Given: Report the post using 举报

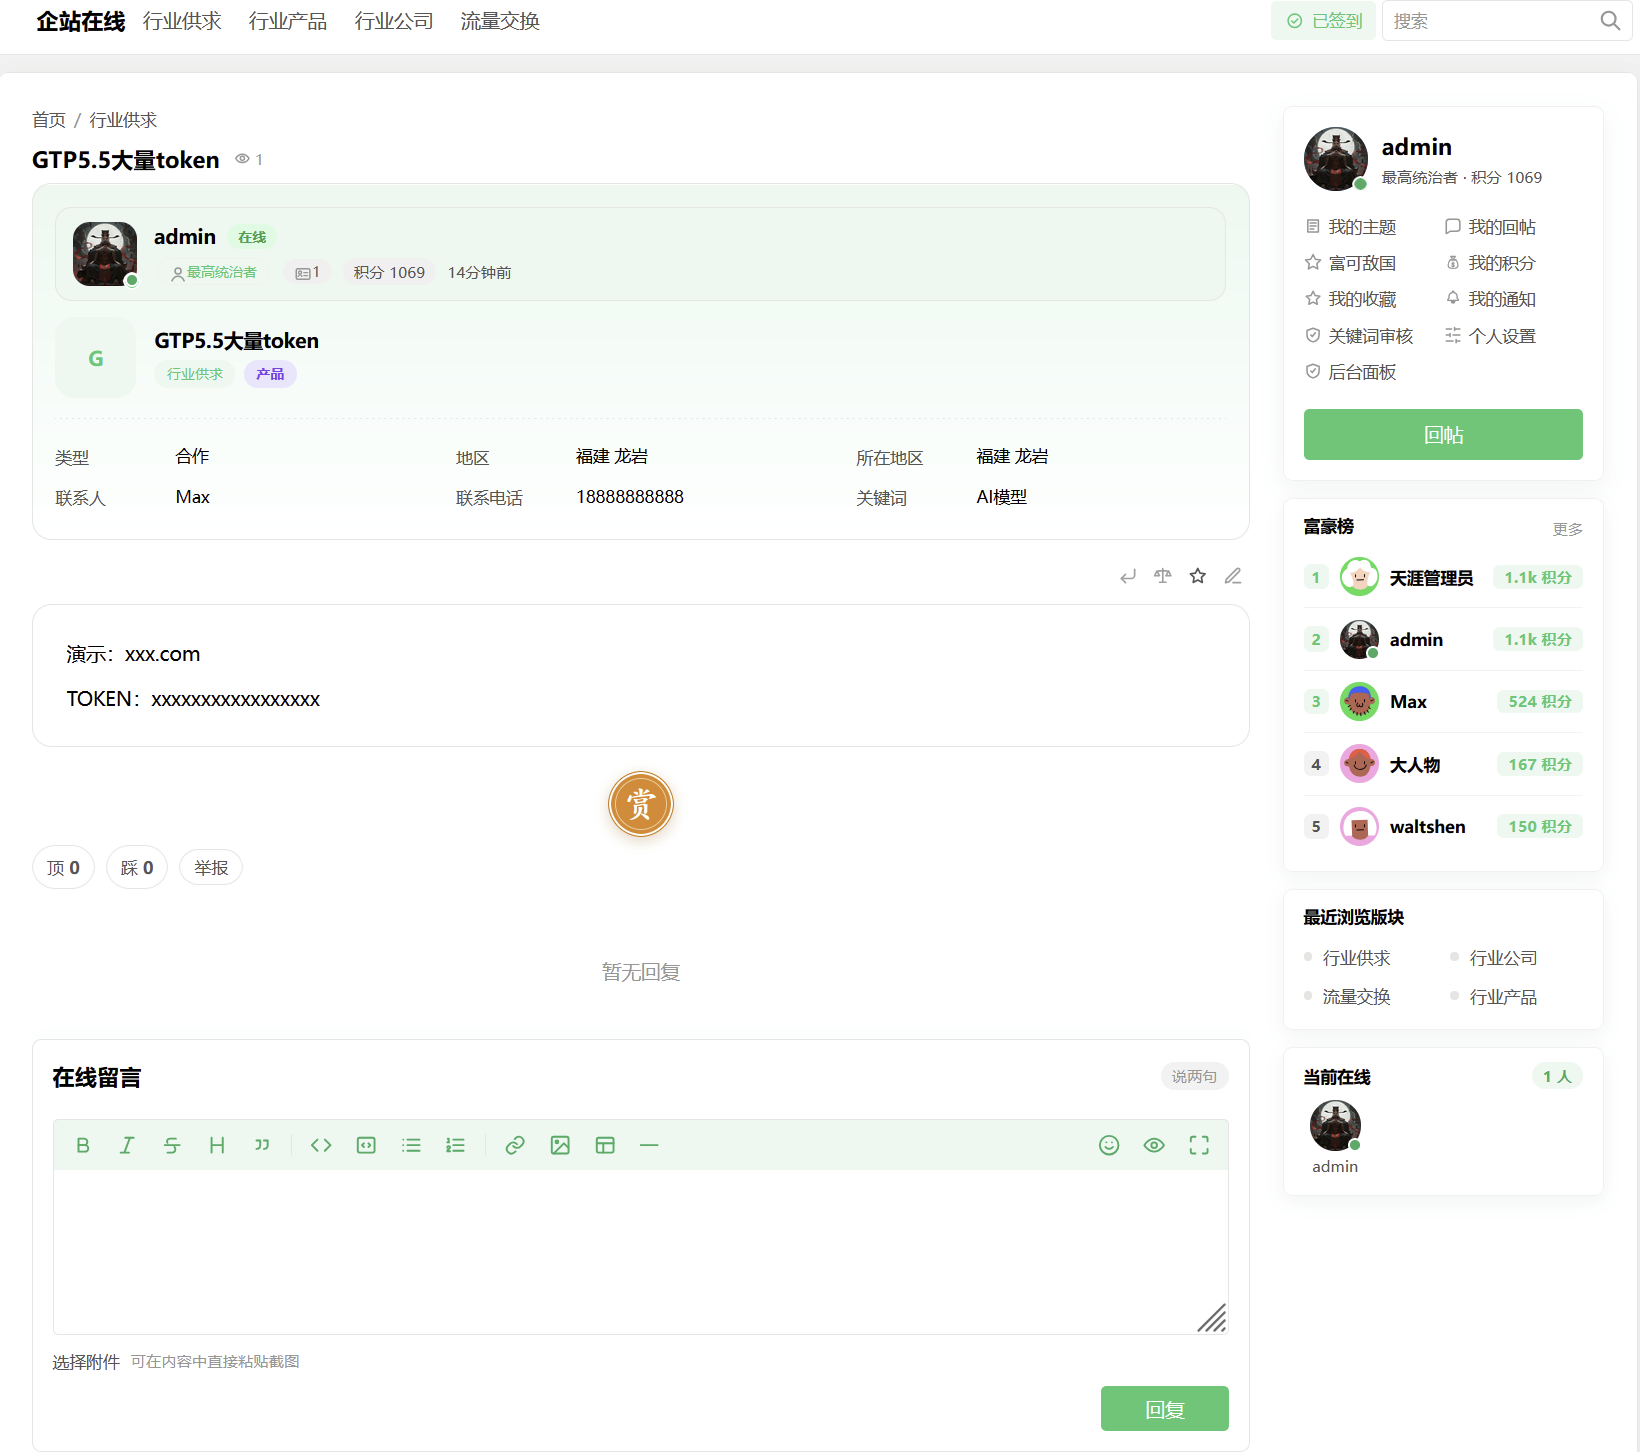Looking at the screenshot, I should pos(211,868).
